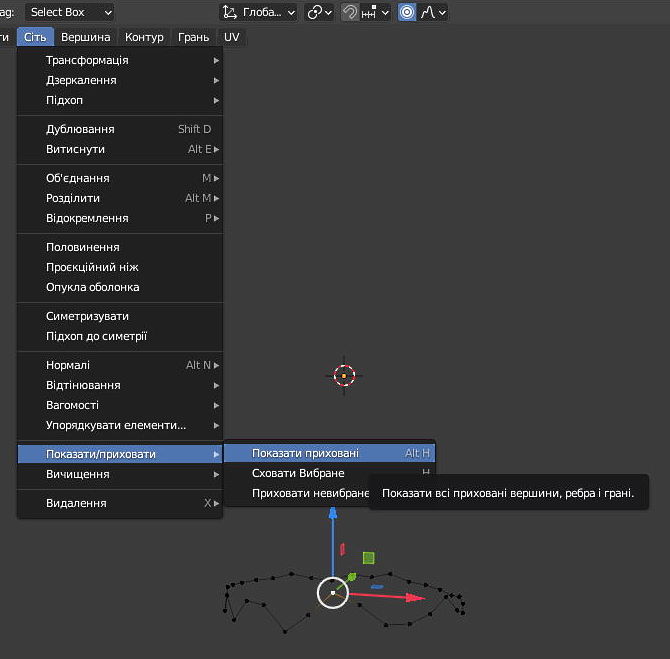Choose Проєкційний ніж menu entry
This screenshot has height=659, width=670.
pos(120,267)
